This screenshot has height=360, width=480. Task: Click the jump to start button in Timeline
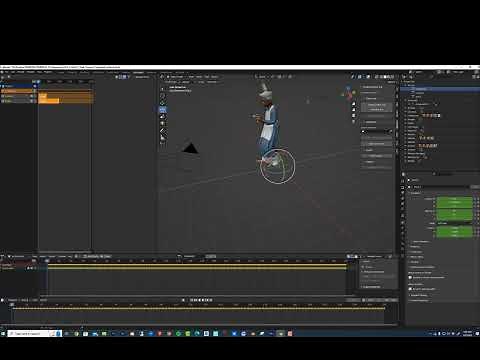pyautogui.click(x=191, y=300)
